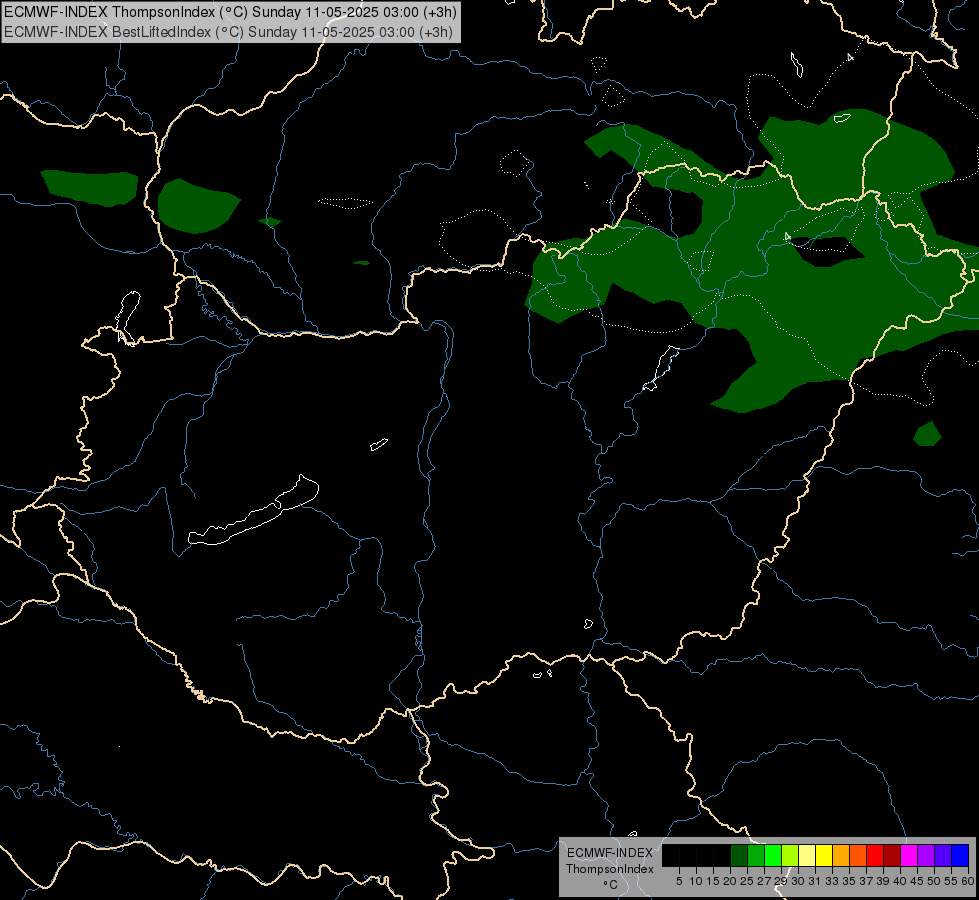979x900 pixels.
Task: Select the dark red 39–40 legend swatch
Action: [892, 855]
